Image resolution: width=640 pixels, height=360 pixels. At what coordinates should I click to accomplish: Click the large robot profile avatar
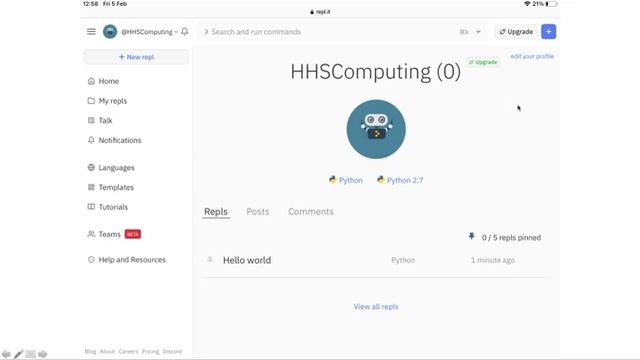coord(376,129)
